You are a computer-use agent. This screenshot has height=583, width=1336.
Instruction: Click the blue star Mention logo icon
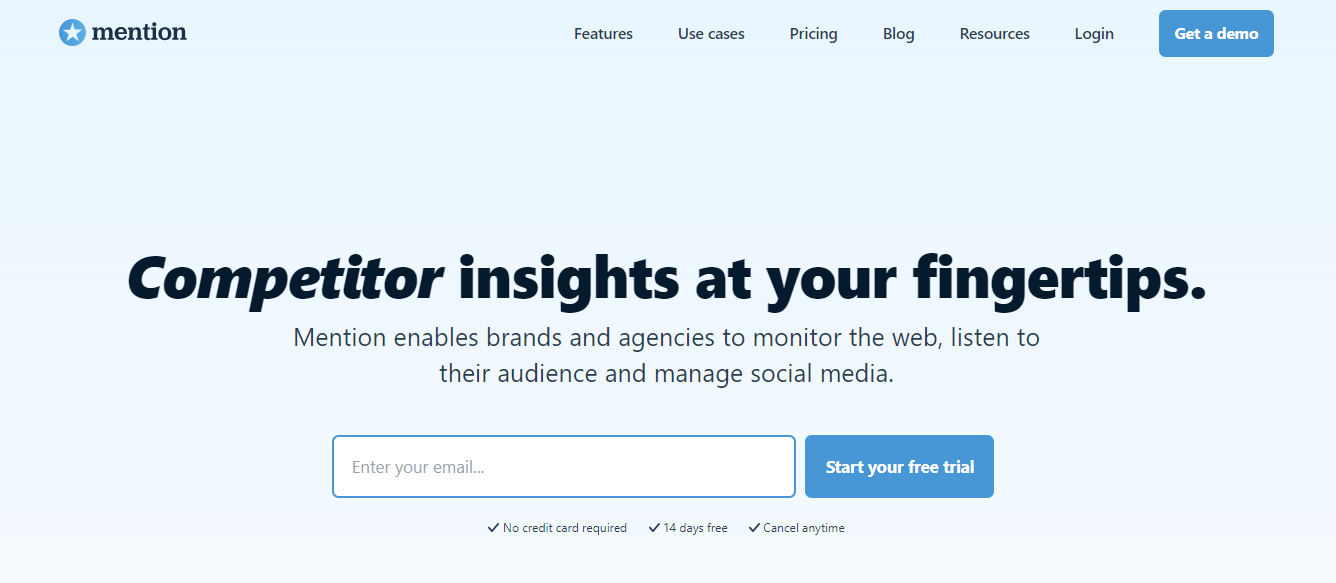pyautogui.click(x=72, y=33)
